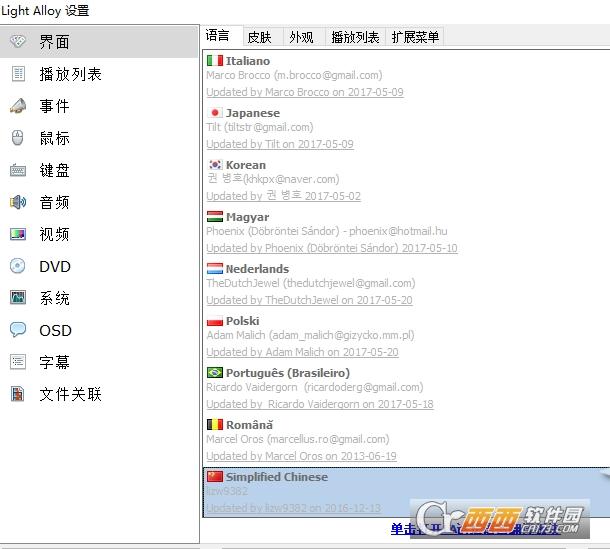Viewport: 610px width, 549px height.
Task: Click the OSD speech bubble icon
Action: pos(18,330)
